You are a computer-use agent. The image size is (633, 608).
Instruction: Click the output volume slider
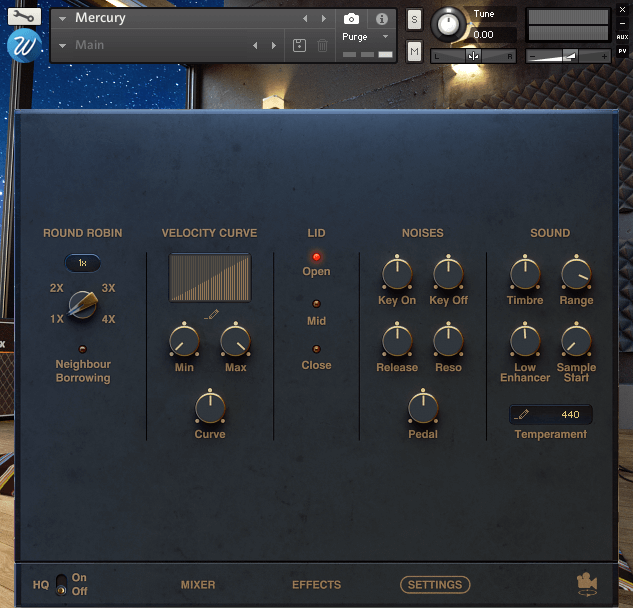coord(567,56)
